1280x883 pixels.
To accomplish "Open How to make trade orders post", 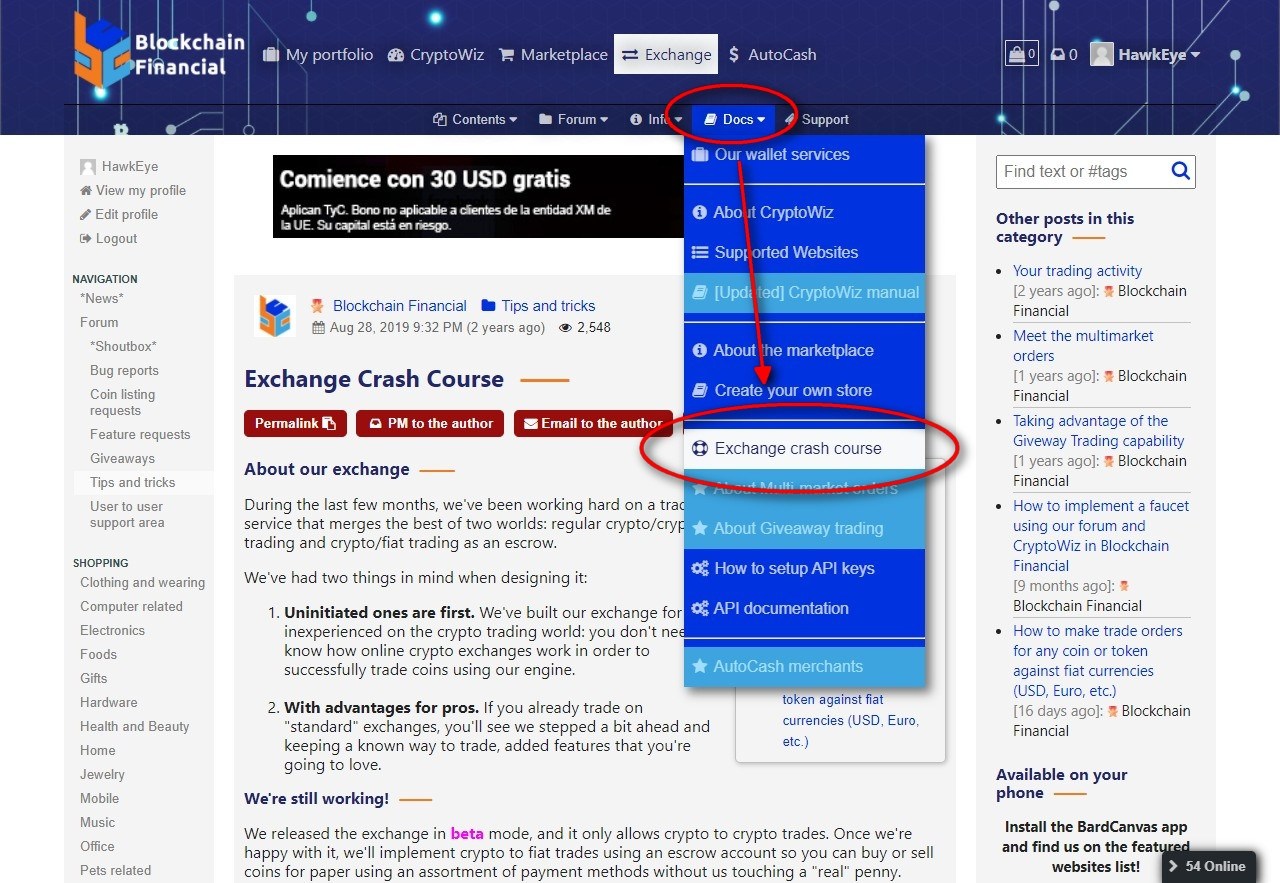I will coord(1097,661).
